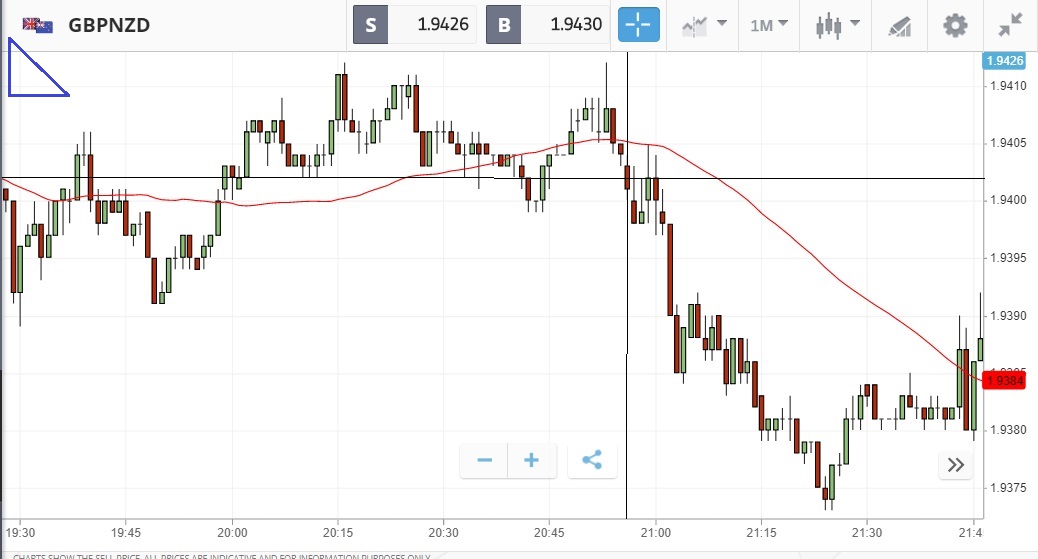This screenshot has width=1038, height=559.
Task: Expand the 1M timeframe selector
Action: 768,25
